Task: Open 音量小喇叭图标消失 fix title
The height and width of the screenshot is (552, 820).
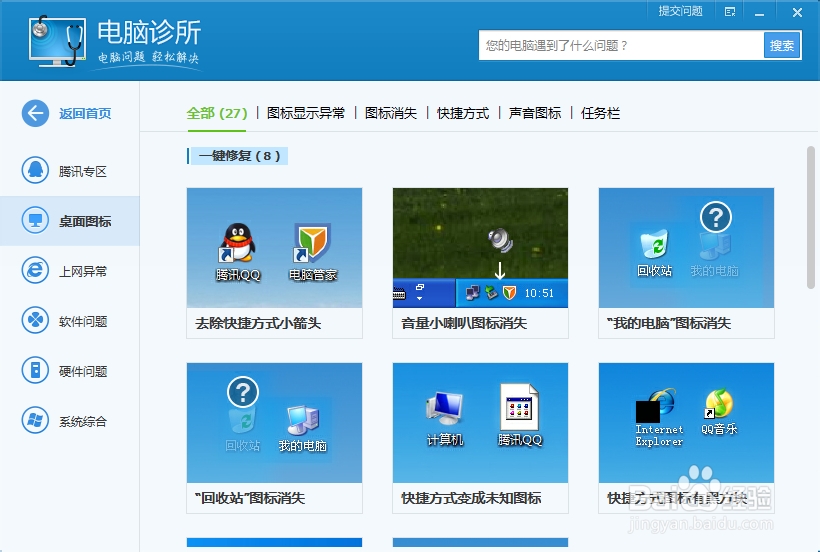Action: point(464,323)
